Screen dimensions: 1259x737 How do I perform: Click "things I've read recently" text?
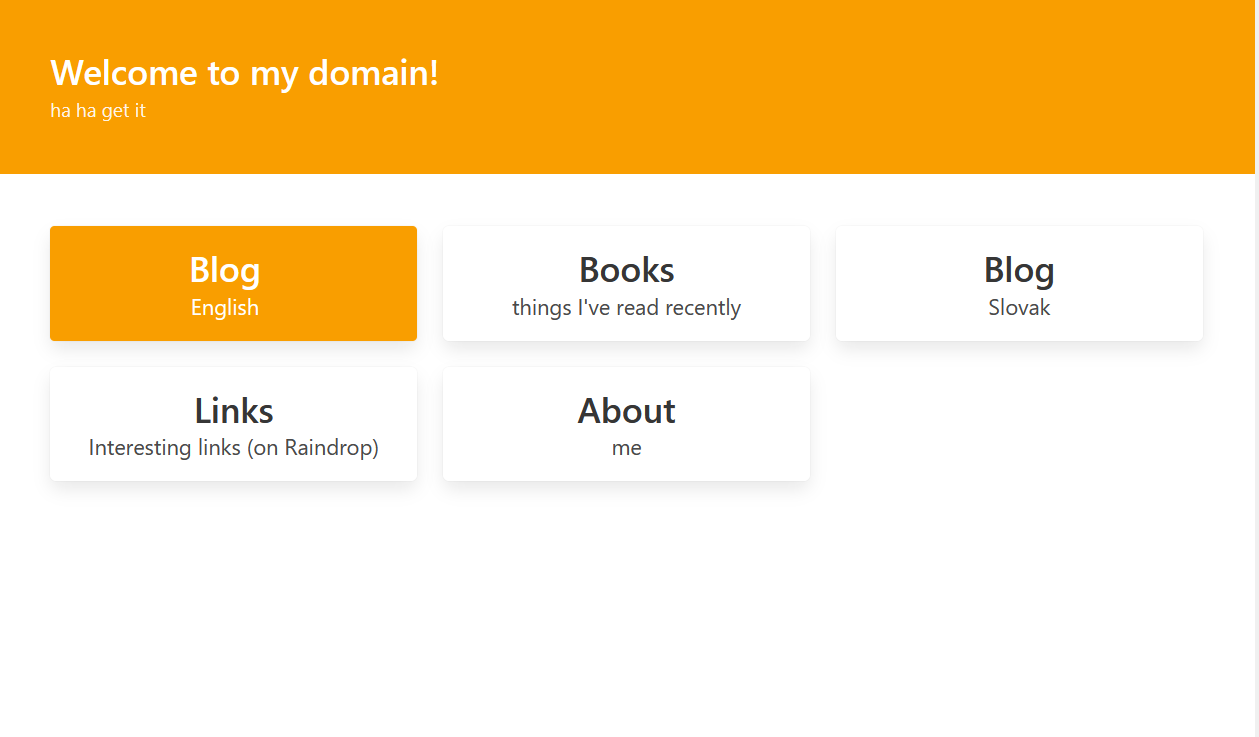626,308
